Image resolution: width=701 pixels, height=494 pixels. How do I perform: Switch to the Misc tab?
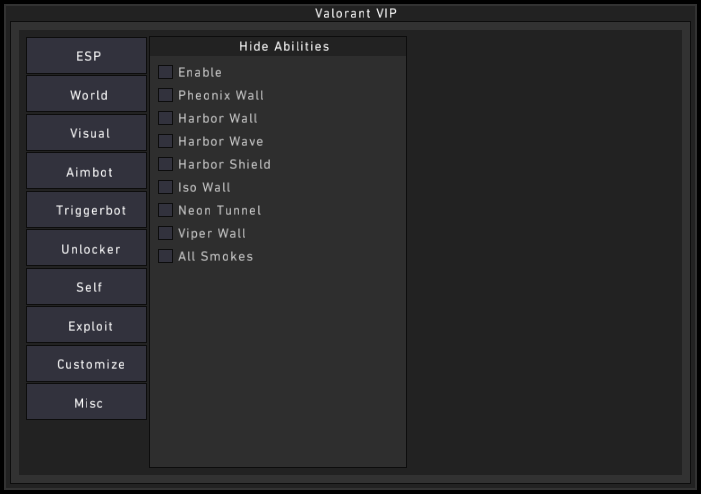[x=87, y=403]
